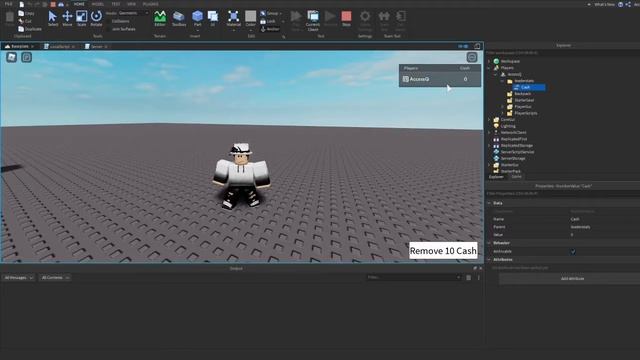Open the FILE menu
Screen dimensions: 640x360
[x=8, y=4]
